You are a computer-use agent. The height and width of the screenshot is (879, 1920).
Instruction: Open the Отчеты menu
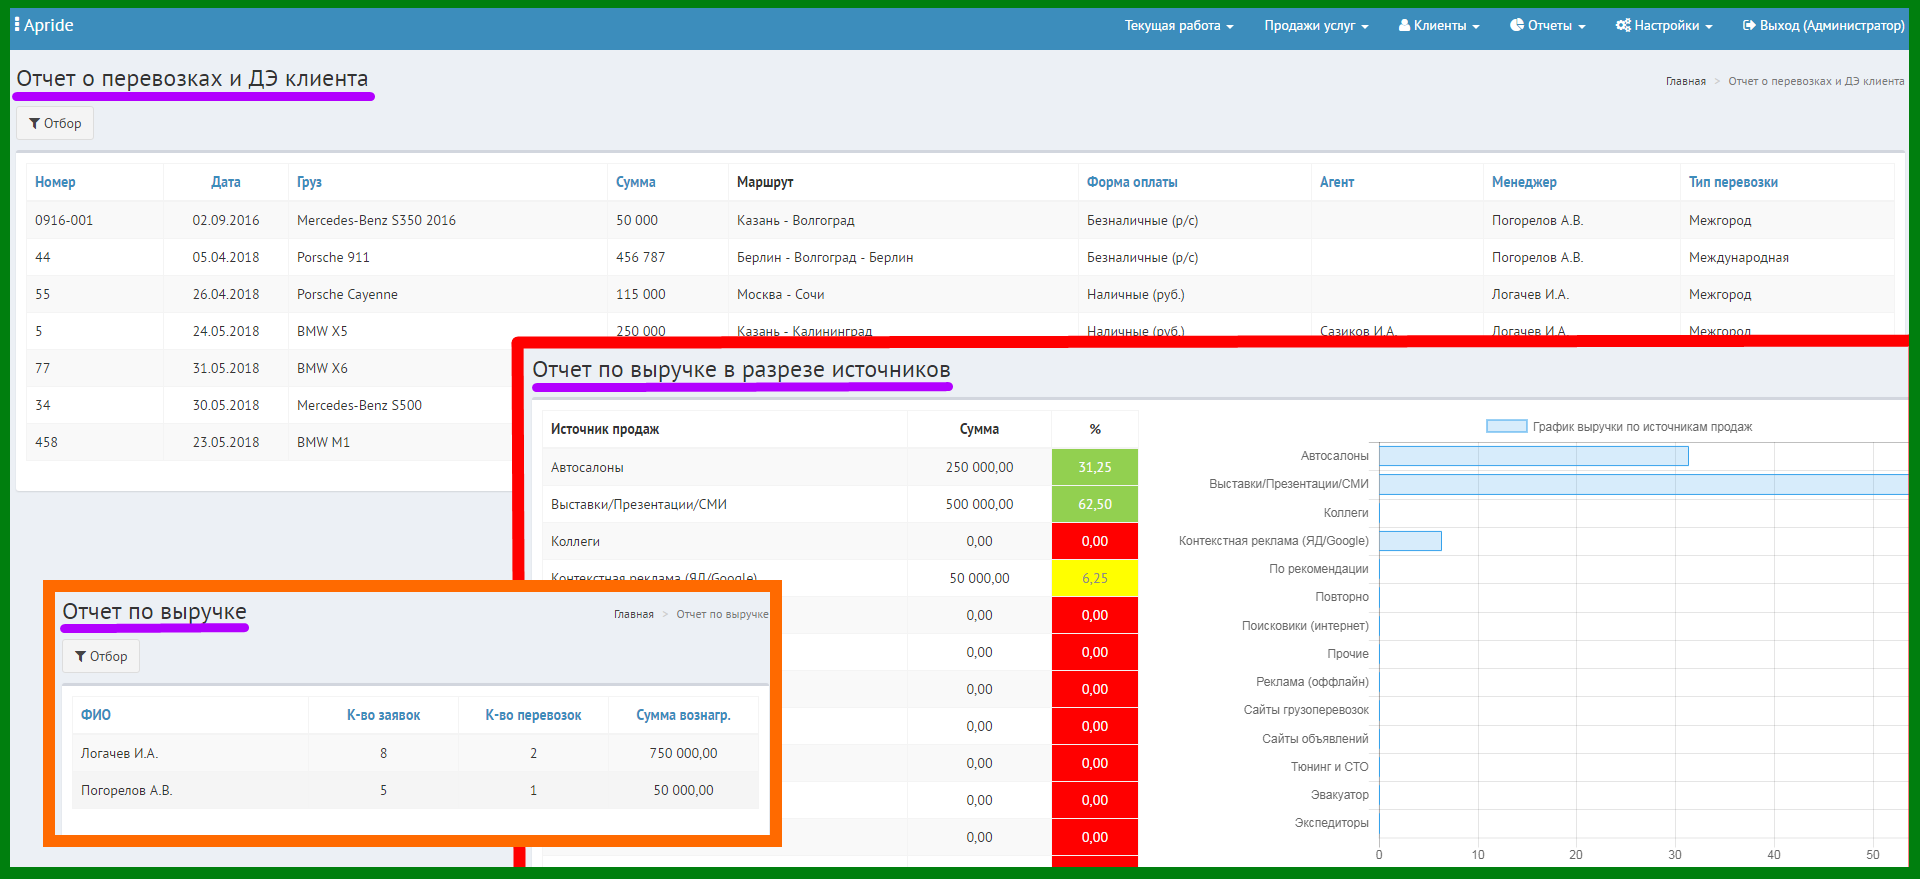click(x=1547, y=25)
